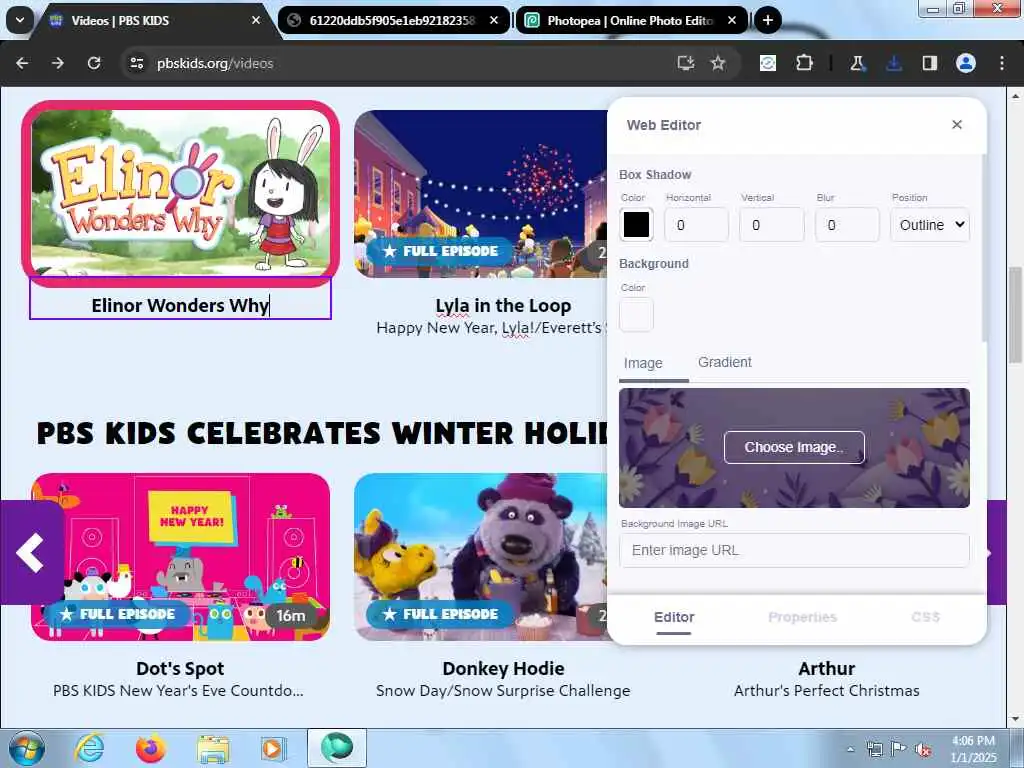Screen dimensions: 1024x768
Task: Close the Photopea tab
Action: point(732,20)
